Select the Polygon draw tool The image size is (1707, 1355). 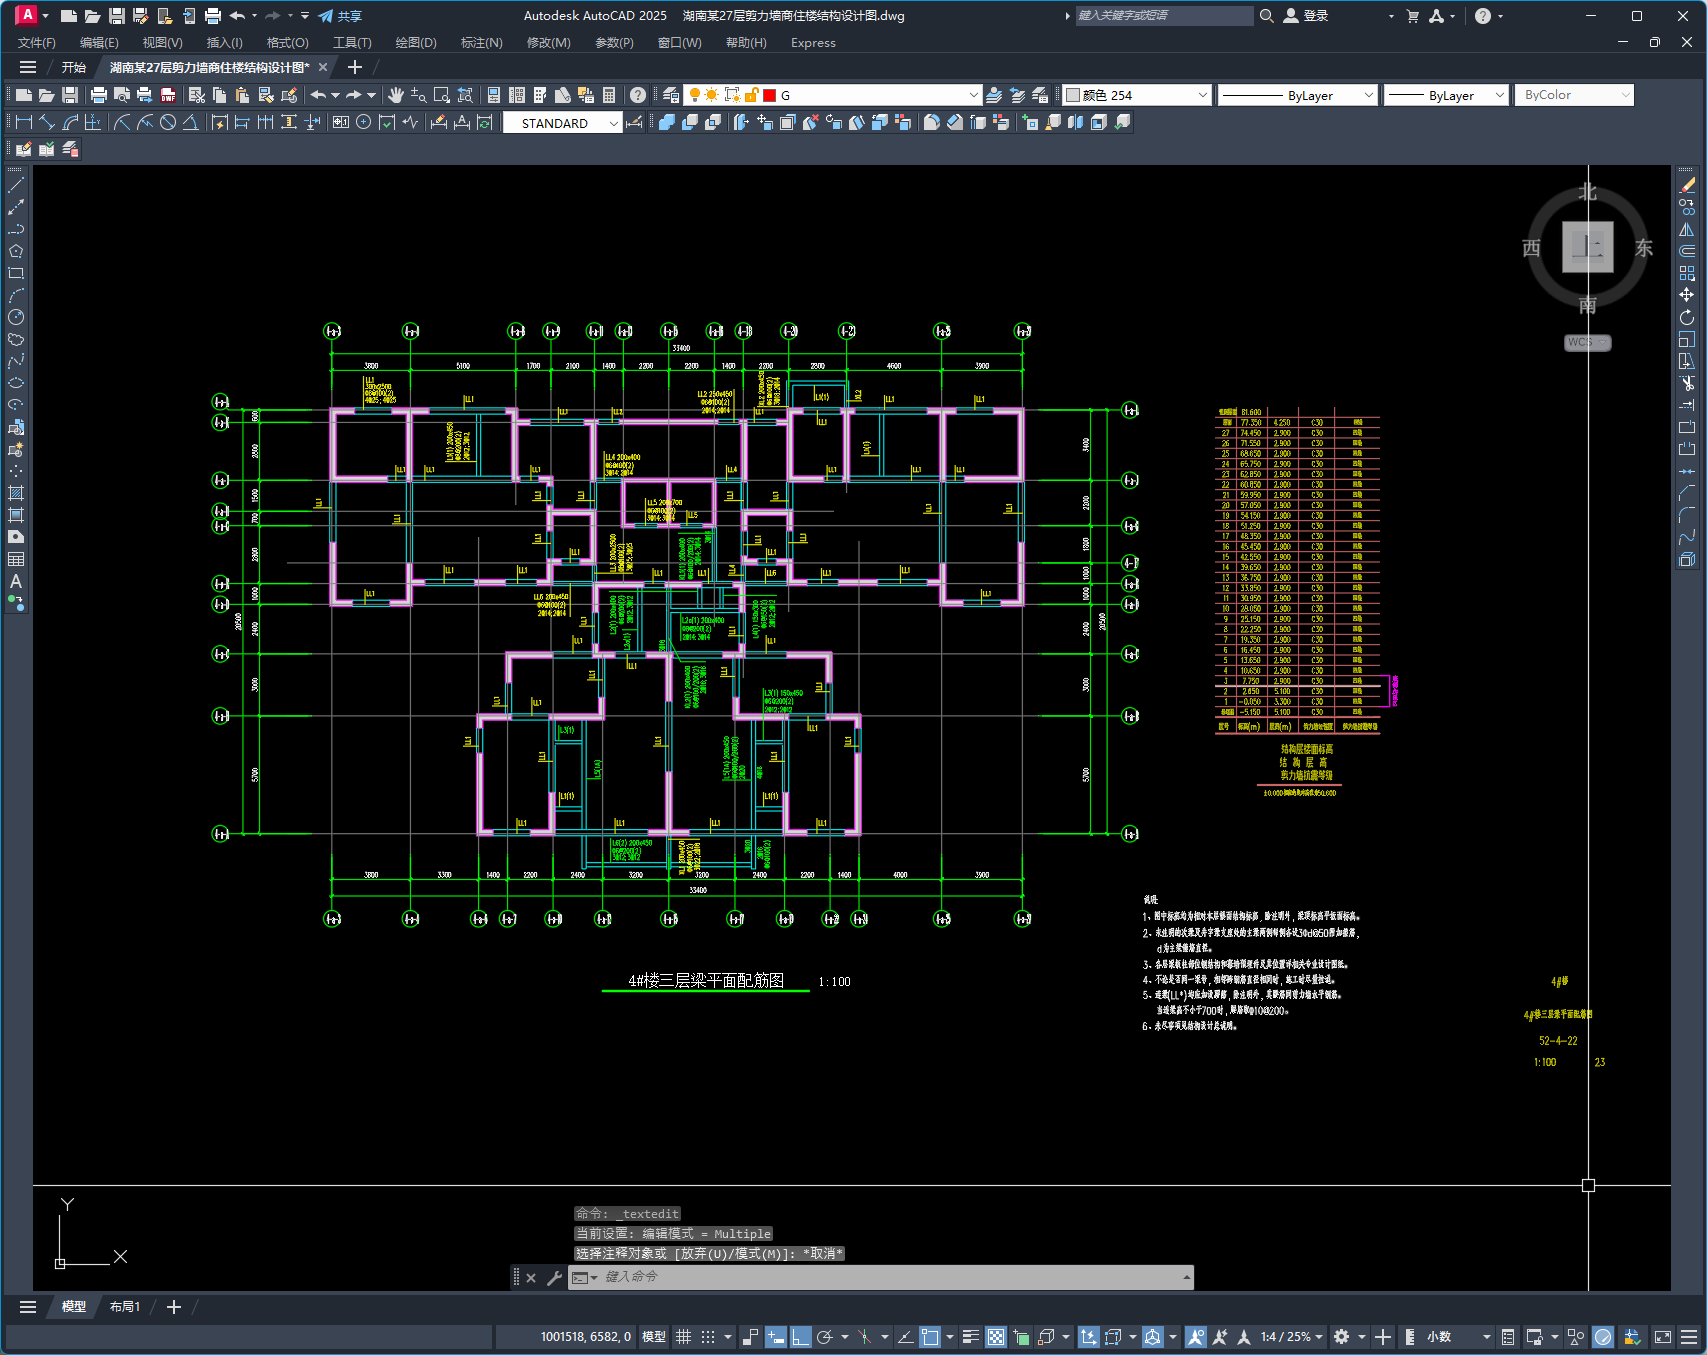point(16,251)
